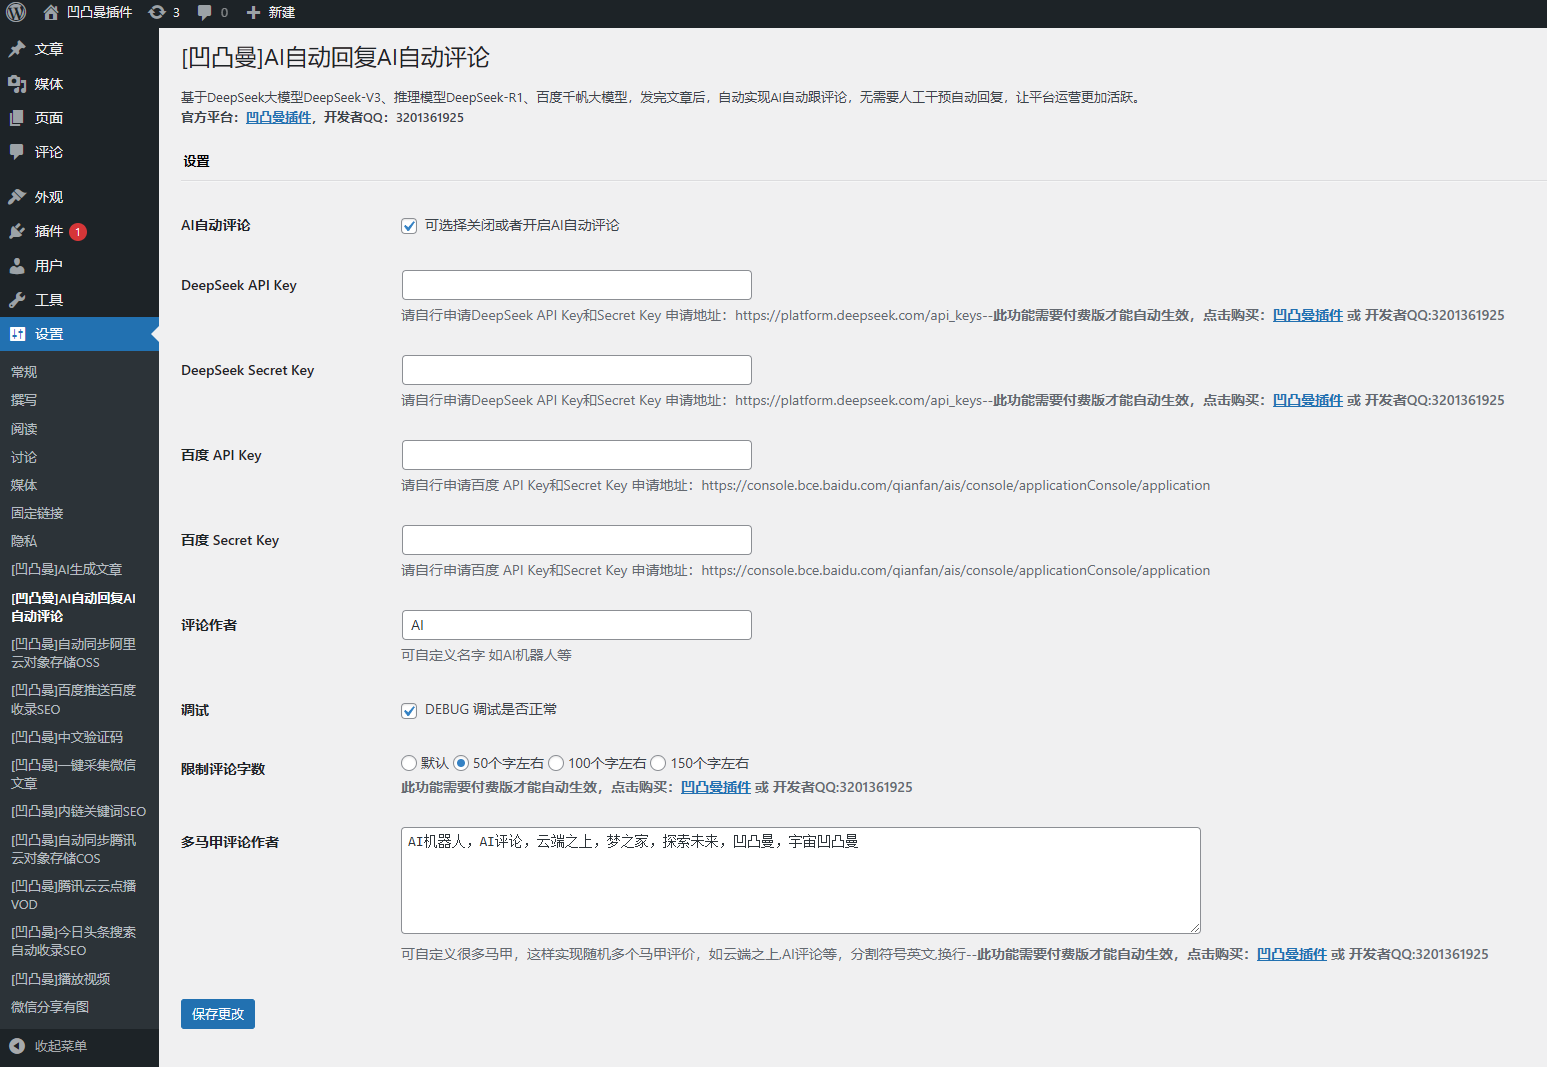Focus the DeepSeek Secret Key field
1547x1067 pixels.
[x=577, y=370]
